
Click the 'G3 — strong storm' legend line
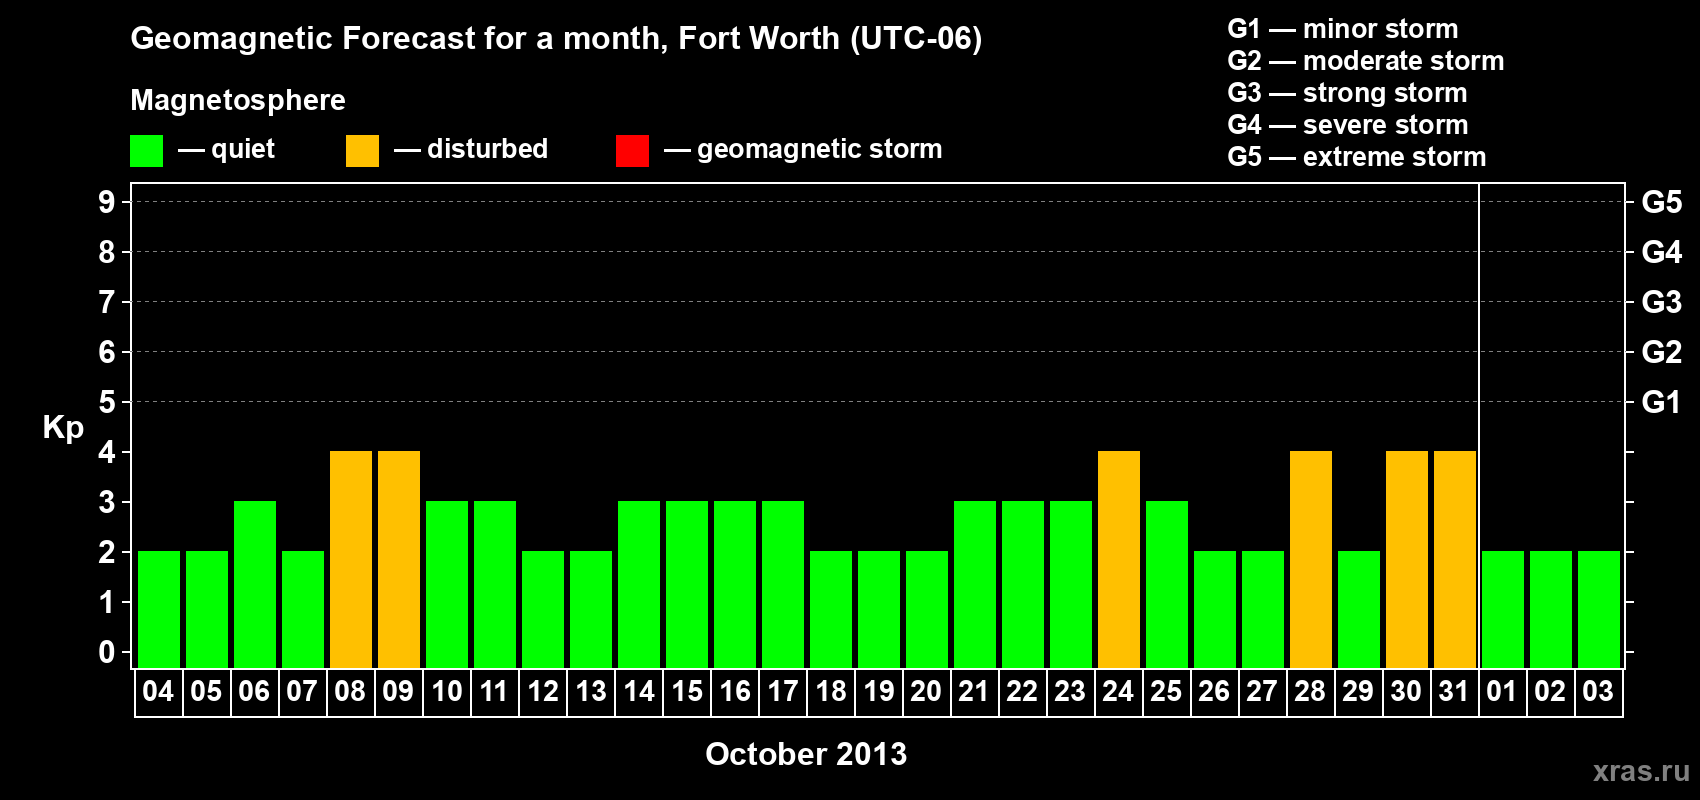pyautogui.click(x=1347, y=93)
